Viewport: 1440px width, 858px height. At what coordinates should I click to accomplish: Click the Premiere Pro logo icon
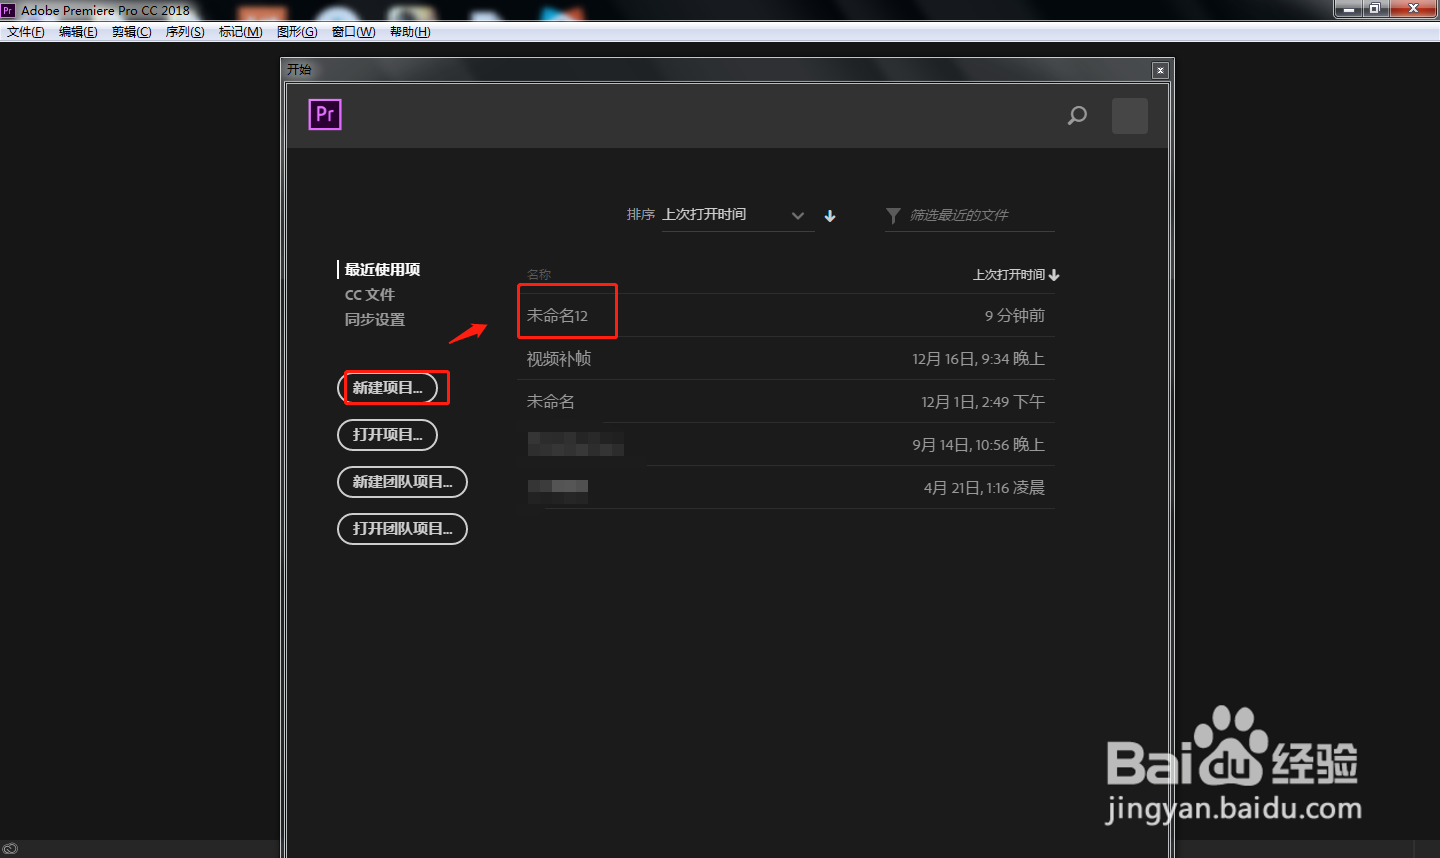coord(325,115)
